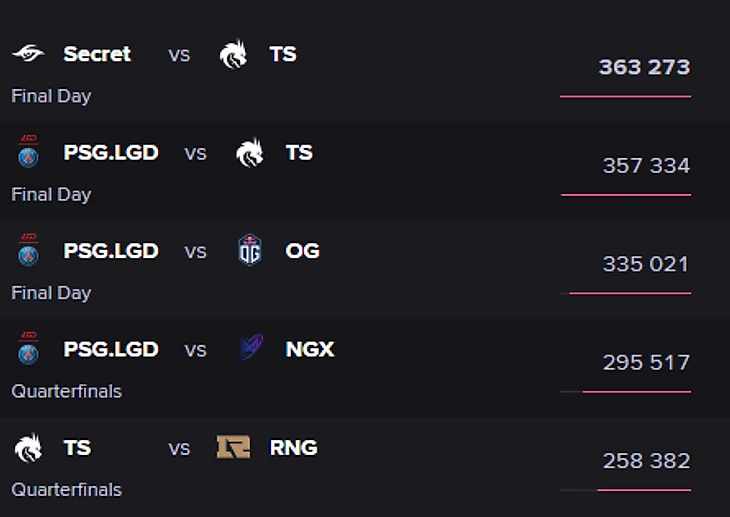This screenshot has height=517, width=730.
Task: Click the OG team logo
Action: (250, 250)
